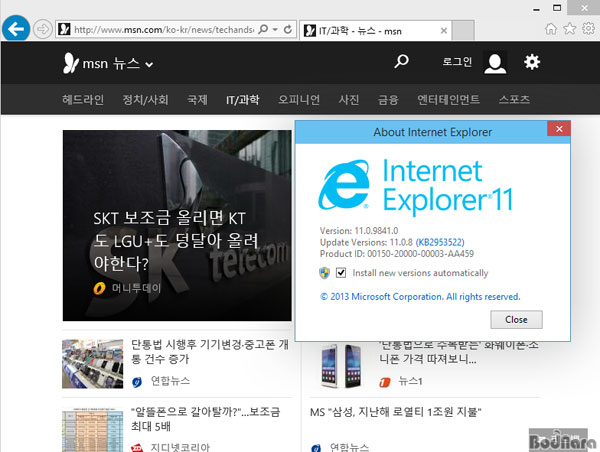This screenshot has width=600, height=452.
Task: Go to the 정치/사회 section
Action: (x=145, y=100)
